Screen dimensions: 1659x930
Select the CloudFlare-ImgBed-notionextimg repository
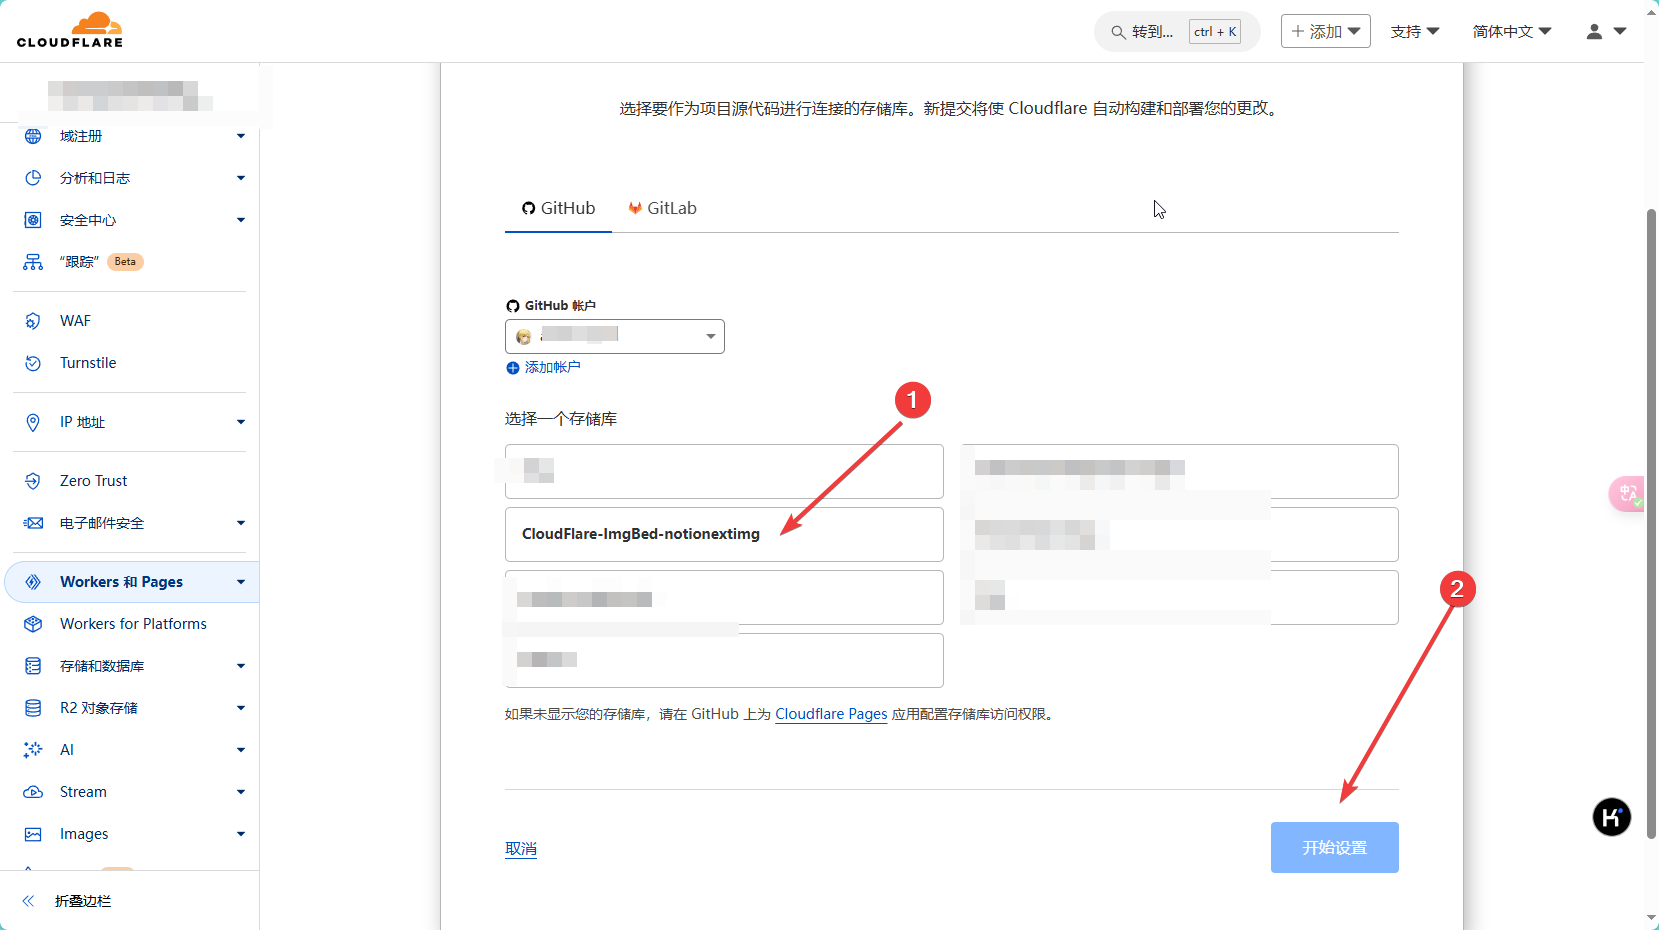(724, 534)
